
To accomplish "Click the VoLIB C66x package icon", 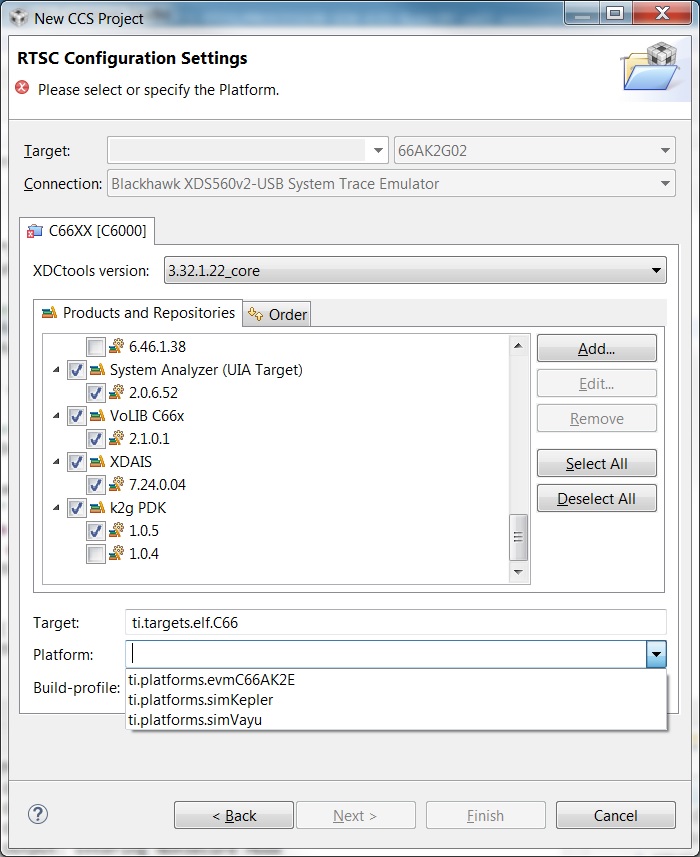I will click(97, 416).
